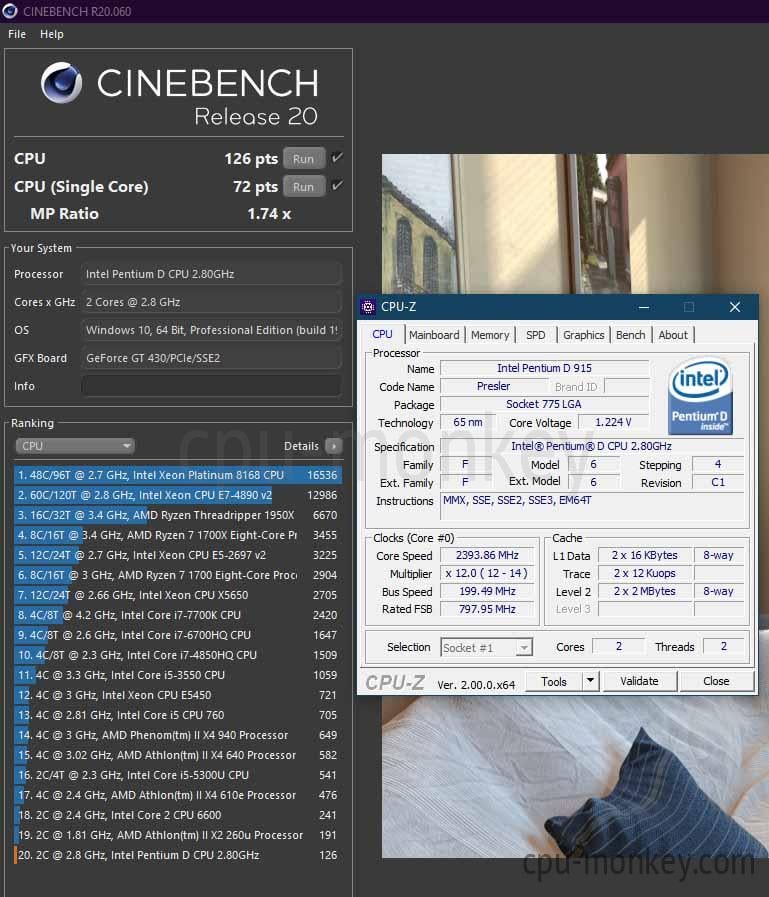Click the Code Name value Presler
The image size is (769, 897).
[x=493, y=387]
